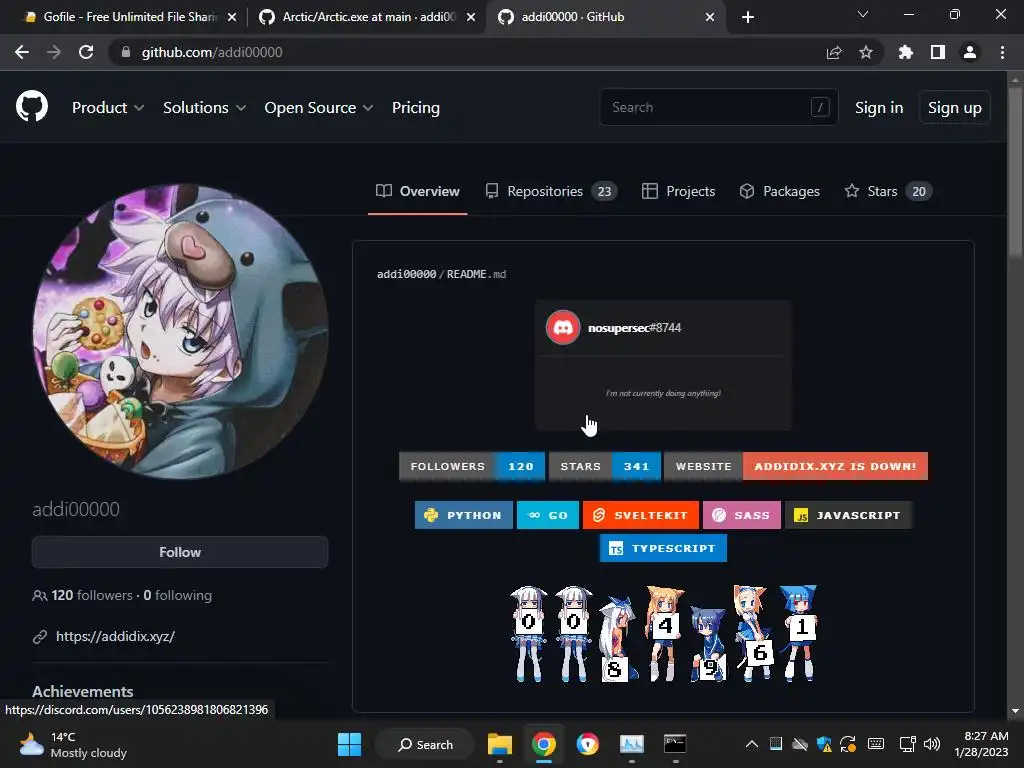1024x768 pixels.
Task: Click the TypeScript badge
Action: 663,549
